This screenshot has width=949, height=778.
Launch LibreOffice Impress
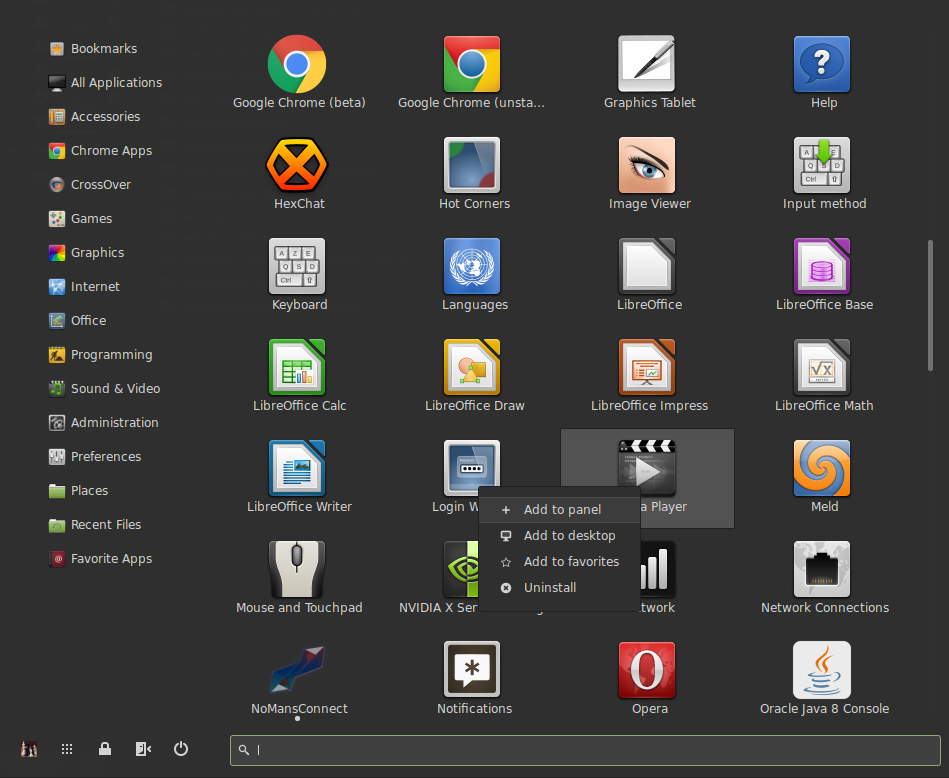(647, 375)
